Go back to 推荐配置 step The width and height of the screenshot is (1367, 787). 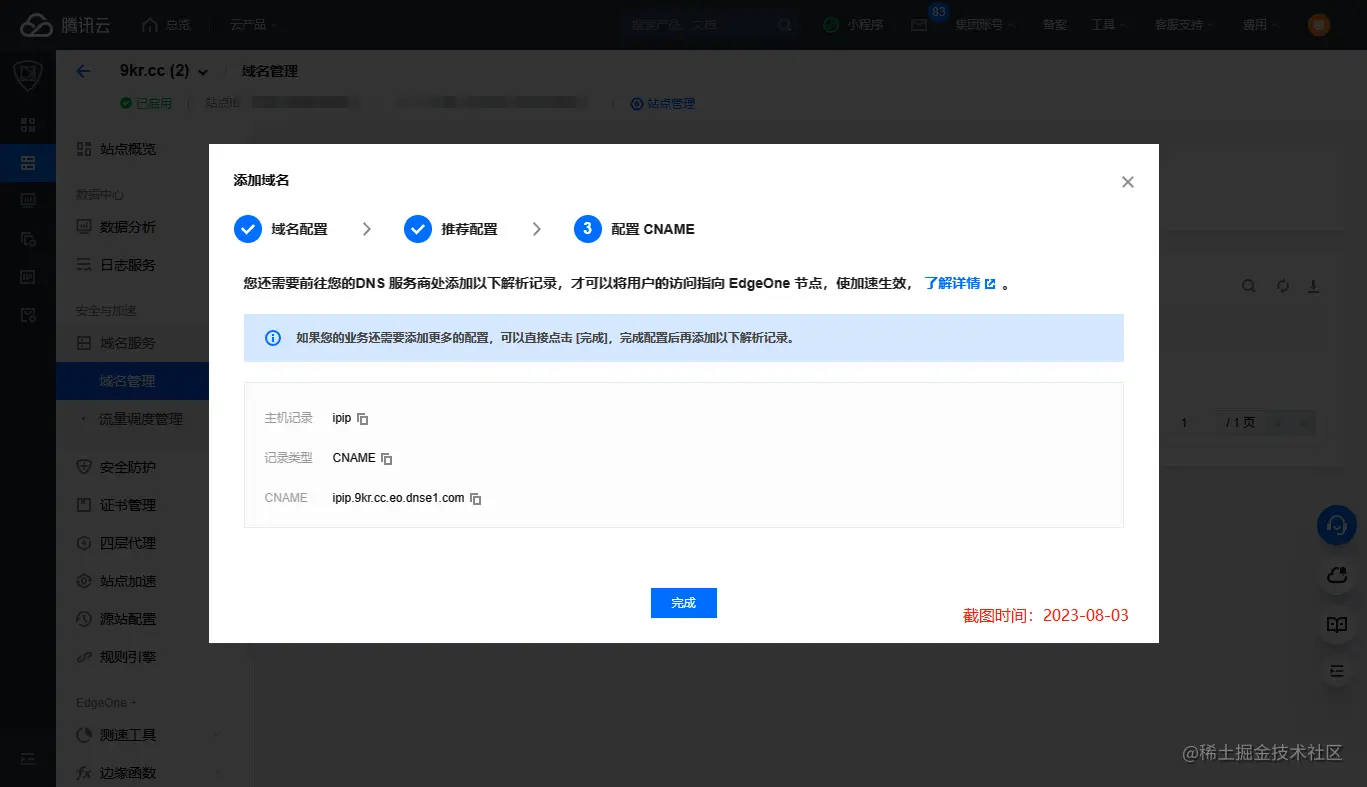click(x=451, y=229)
